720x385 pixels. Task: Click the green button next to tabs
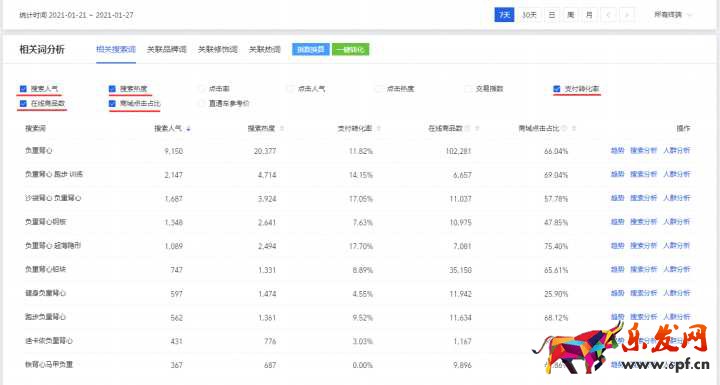(x=350, y=50)
